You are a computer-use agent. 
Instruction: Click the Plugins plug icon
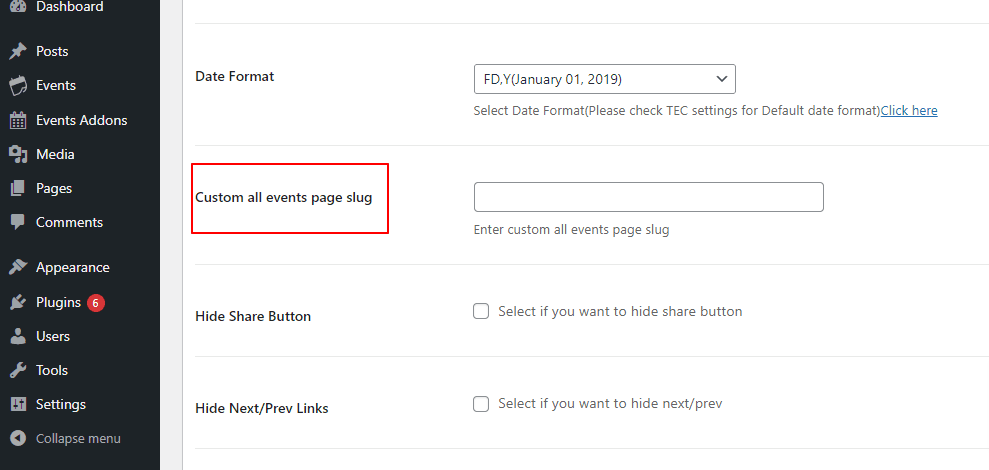pyautogui.click(x=18, y=302)
